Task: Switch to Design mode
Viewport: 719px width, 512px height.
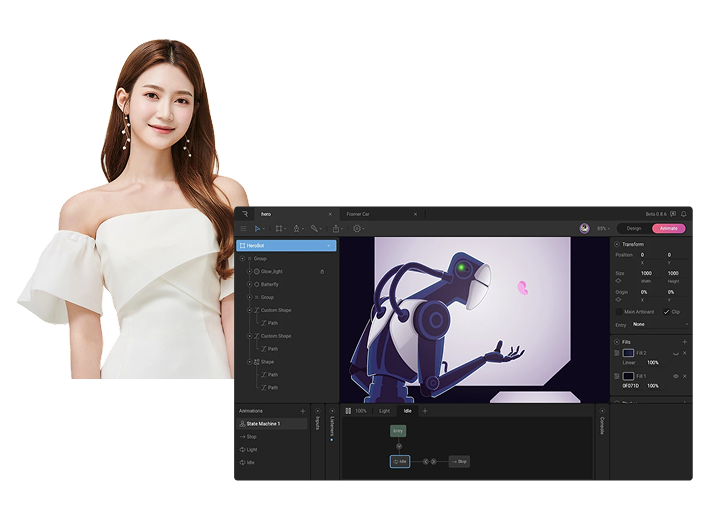Action: click(x=634, y=228)
